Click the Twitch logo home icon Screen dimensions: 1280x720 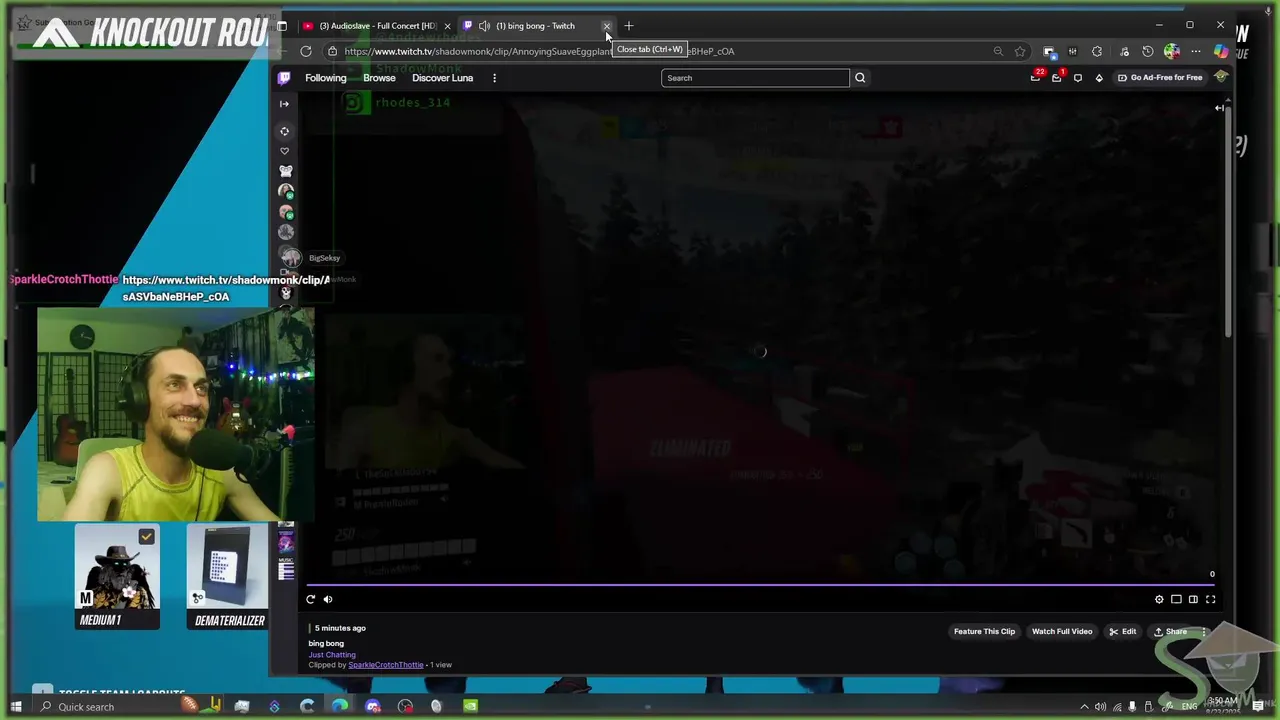(x=284, y=78)
